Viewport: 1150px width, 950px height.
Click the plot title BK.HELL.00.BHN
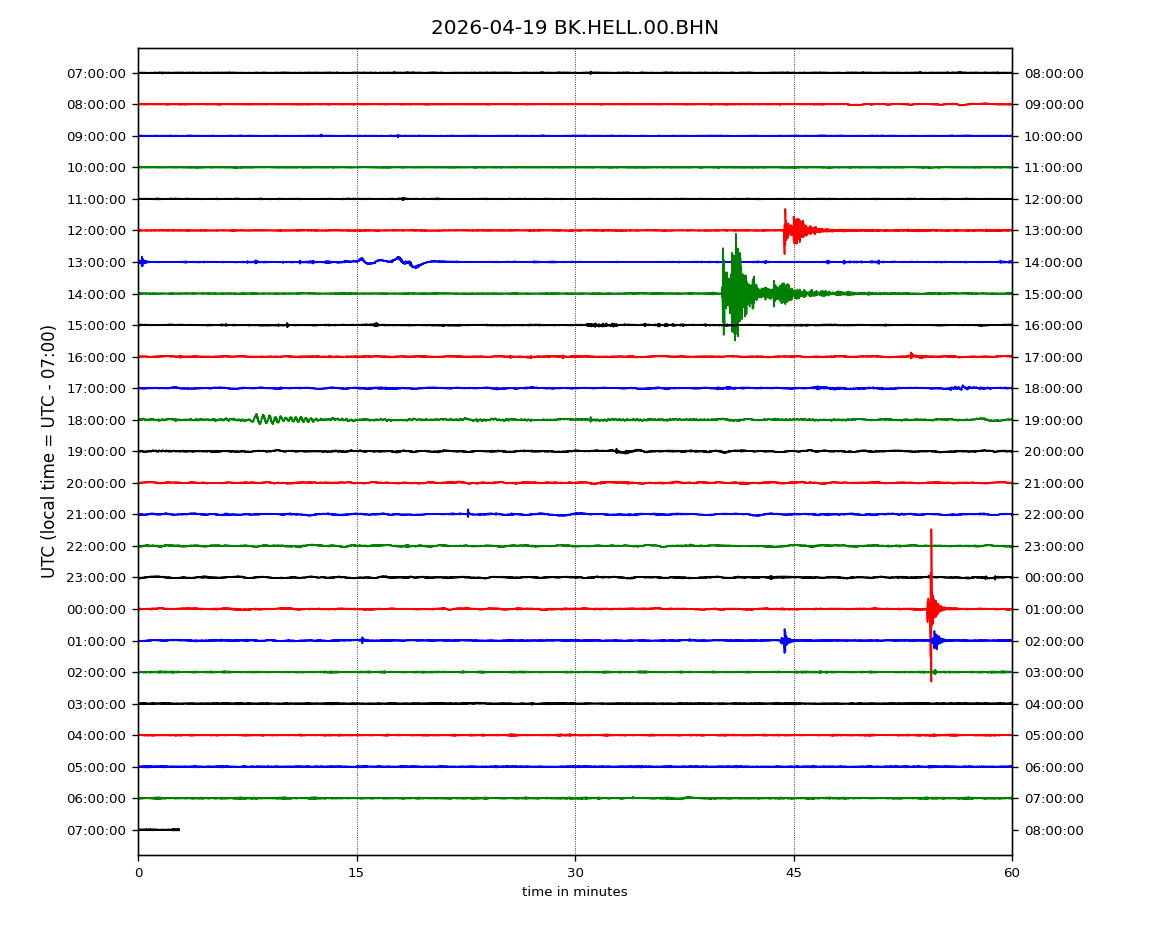tap(574, 28)
